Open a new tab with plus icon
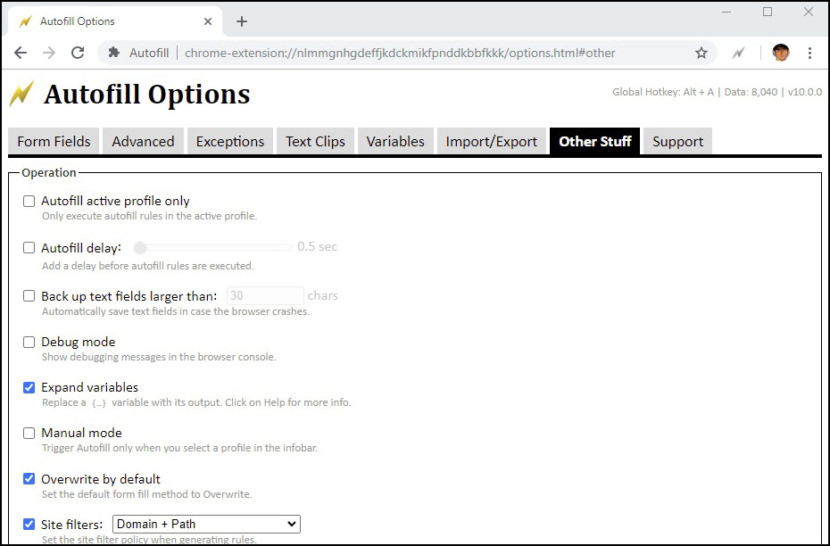 coord(241,21)
